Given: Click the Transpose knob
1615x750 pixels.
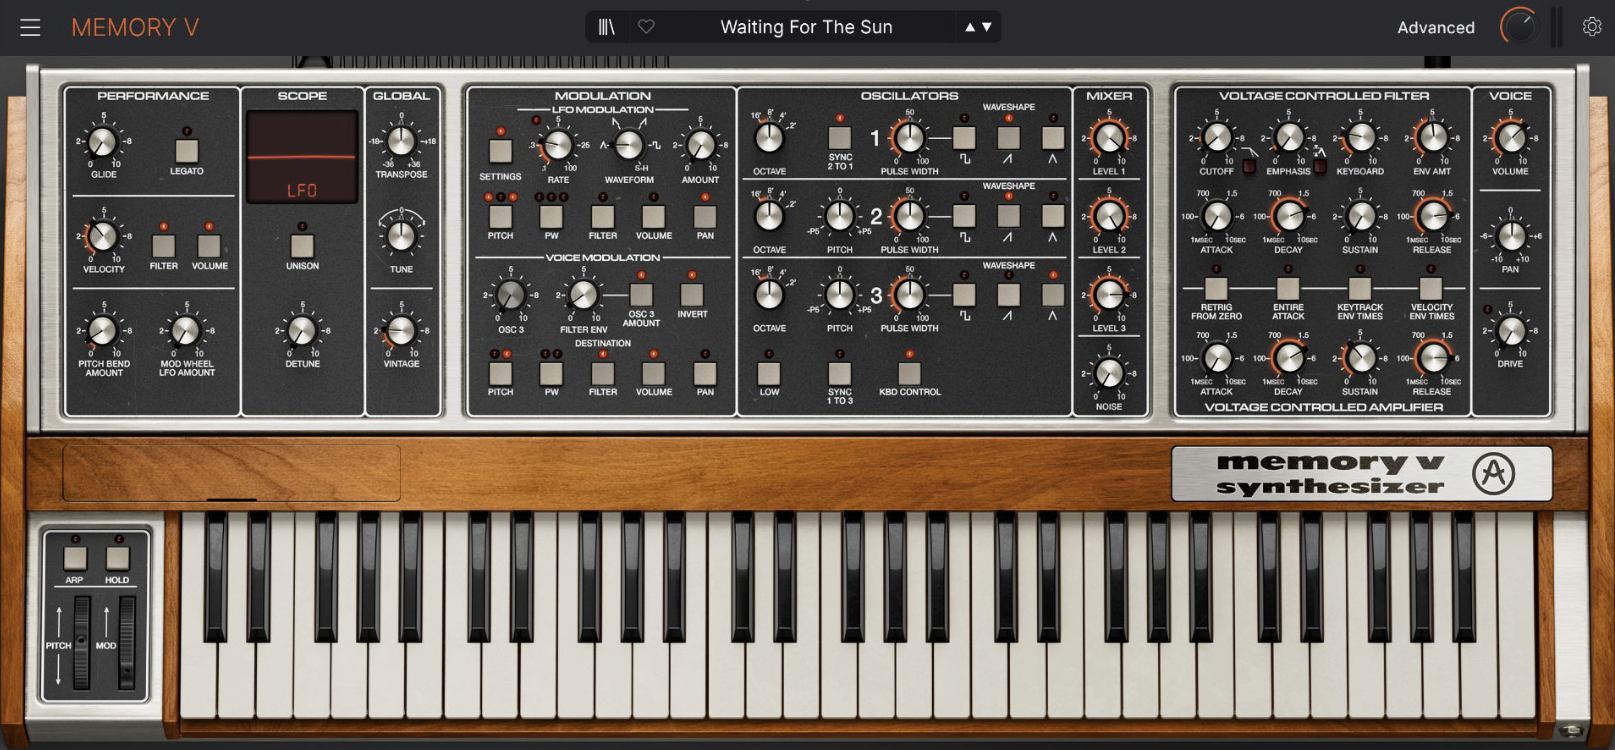Looking at the screenshot, I should point(401,141).
